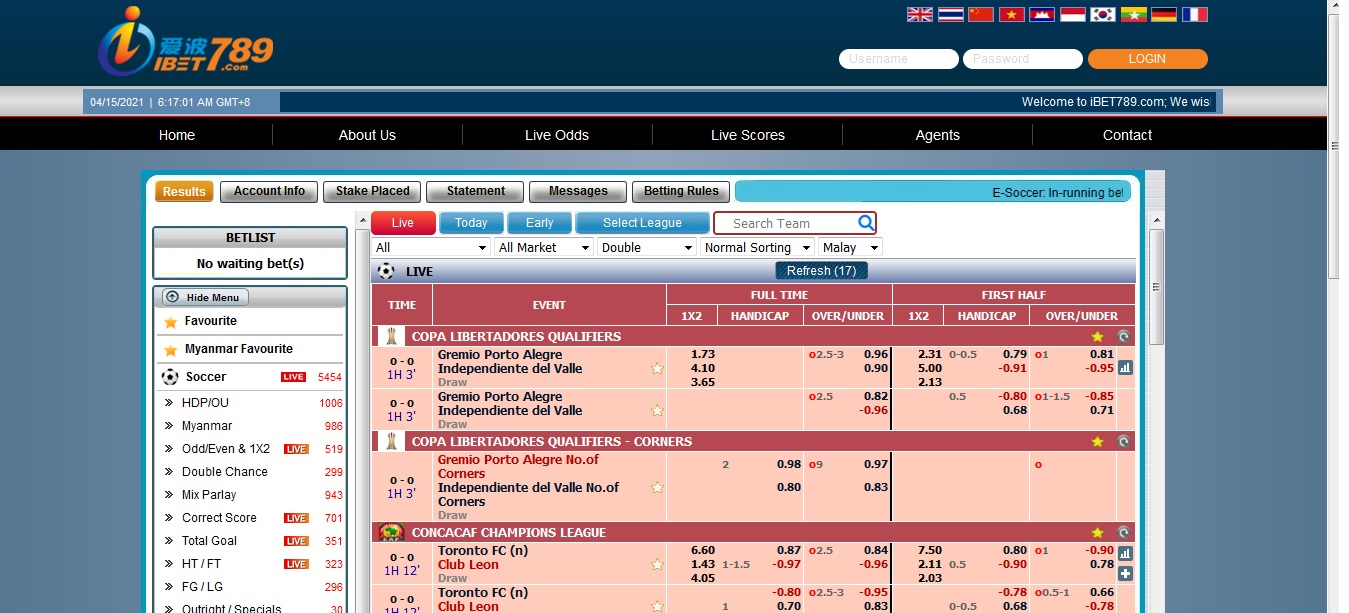Viewport: 1349px width, 613px height.
Task: Refresh the Copa Libertadores Qualifiers league odds
Action: (1124, 336)
